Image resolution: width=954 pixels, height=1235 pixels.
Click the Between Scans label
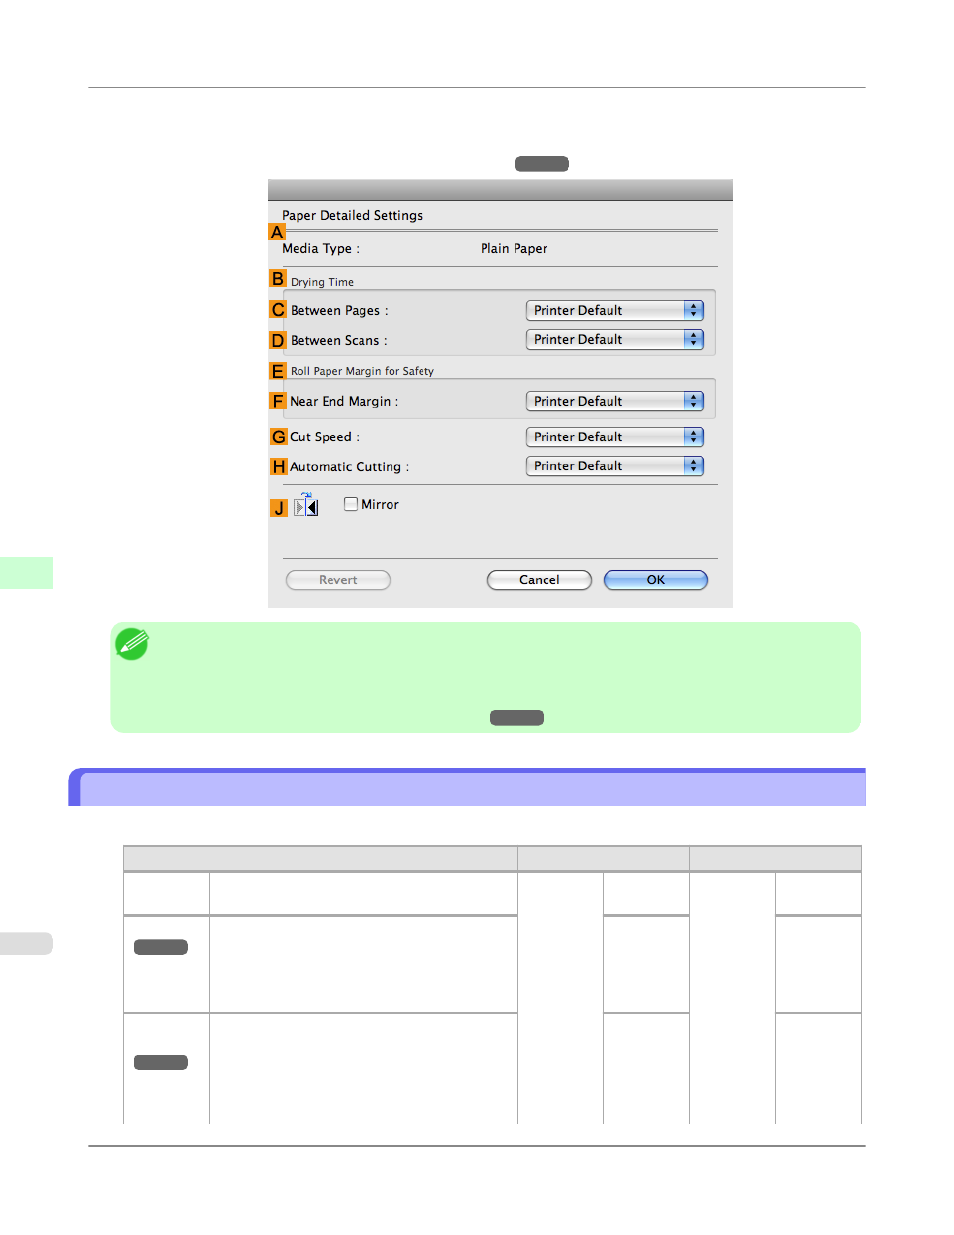pyautogui.click(x=339, y=340)
